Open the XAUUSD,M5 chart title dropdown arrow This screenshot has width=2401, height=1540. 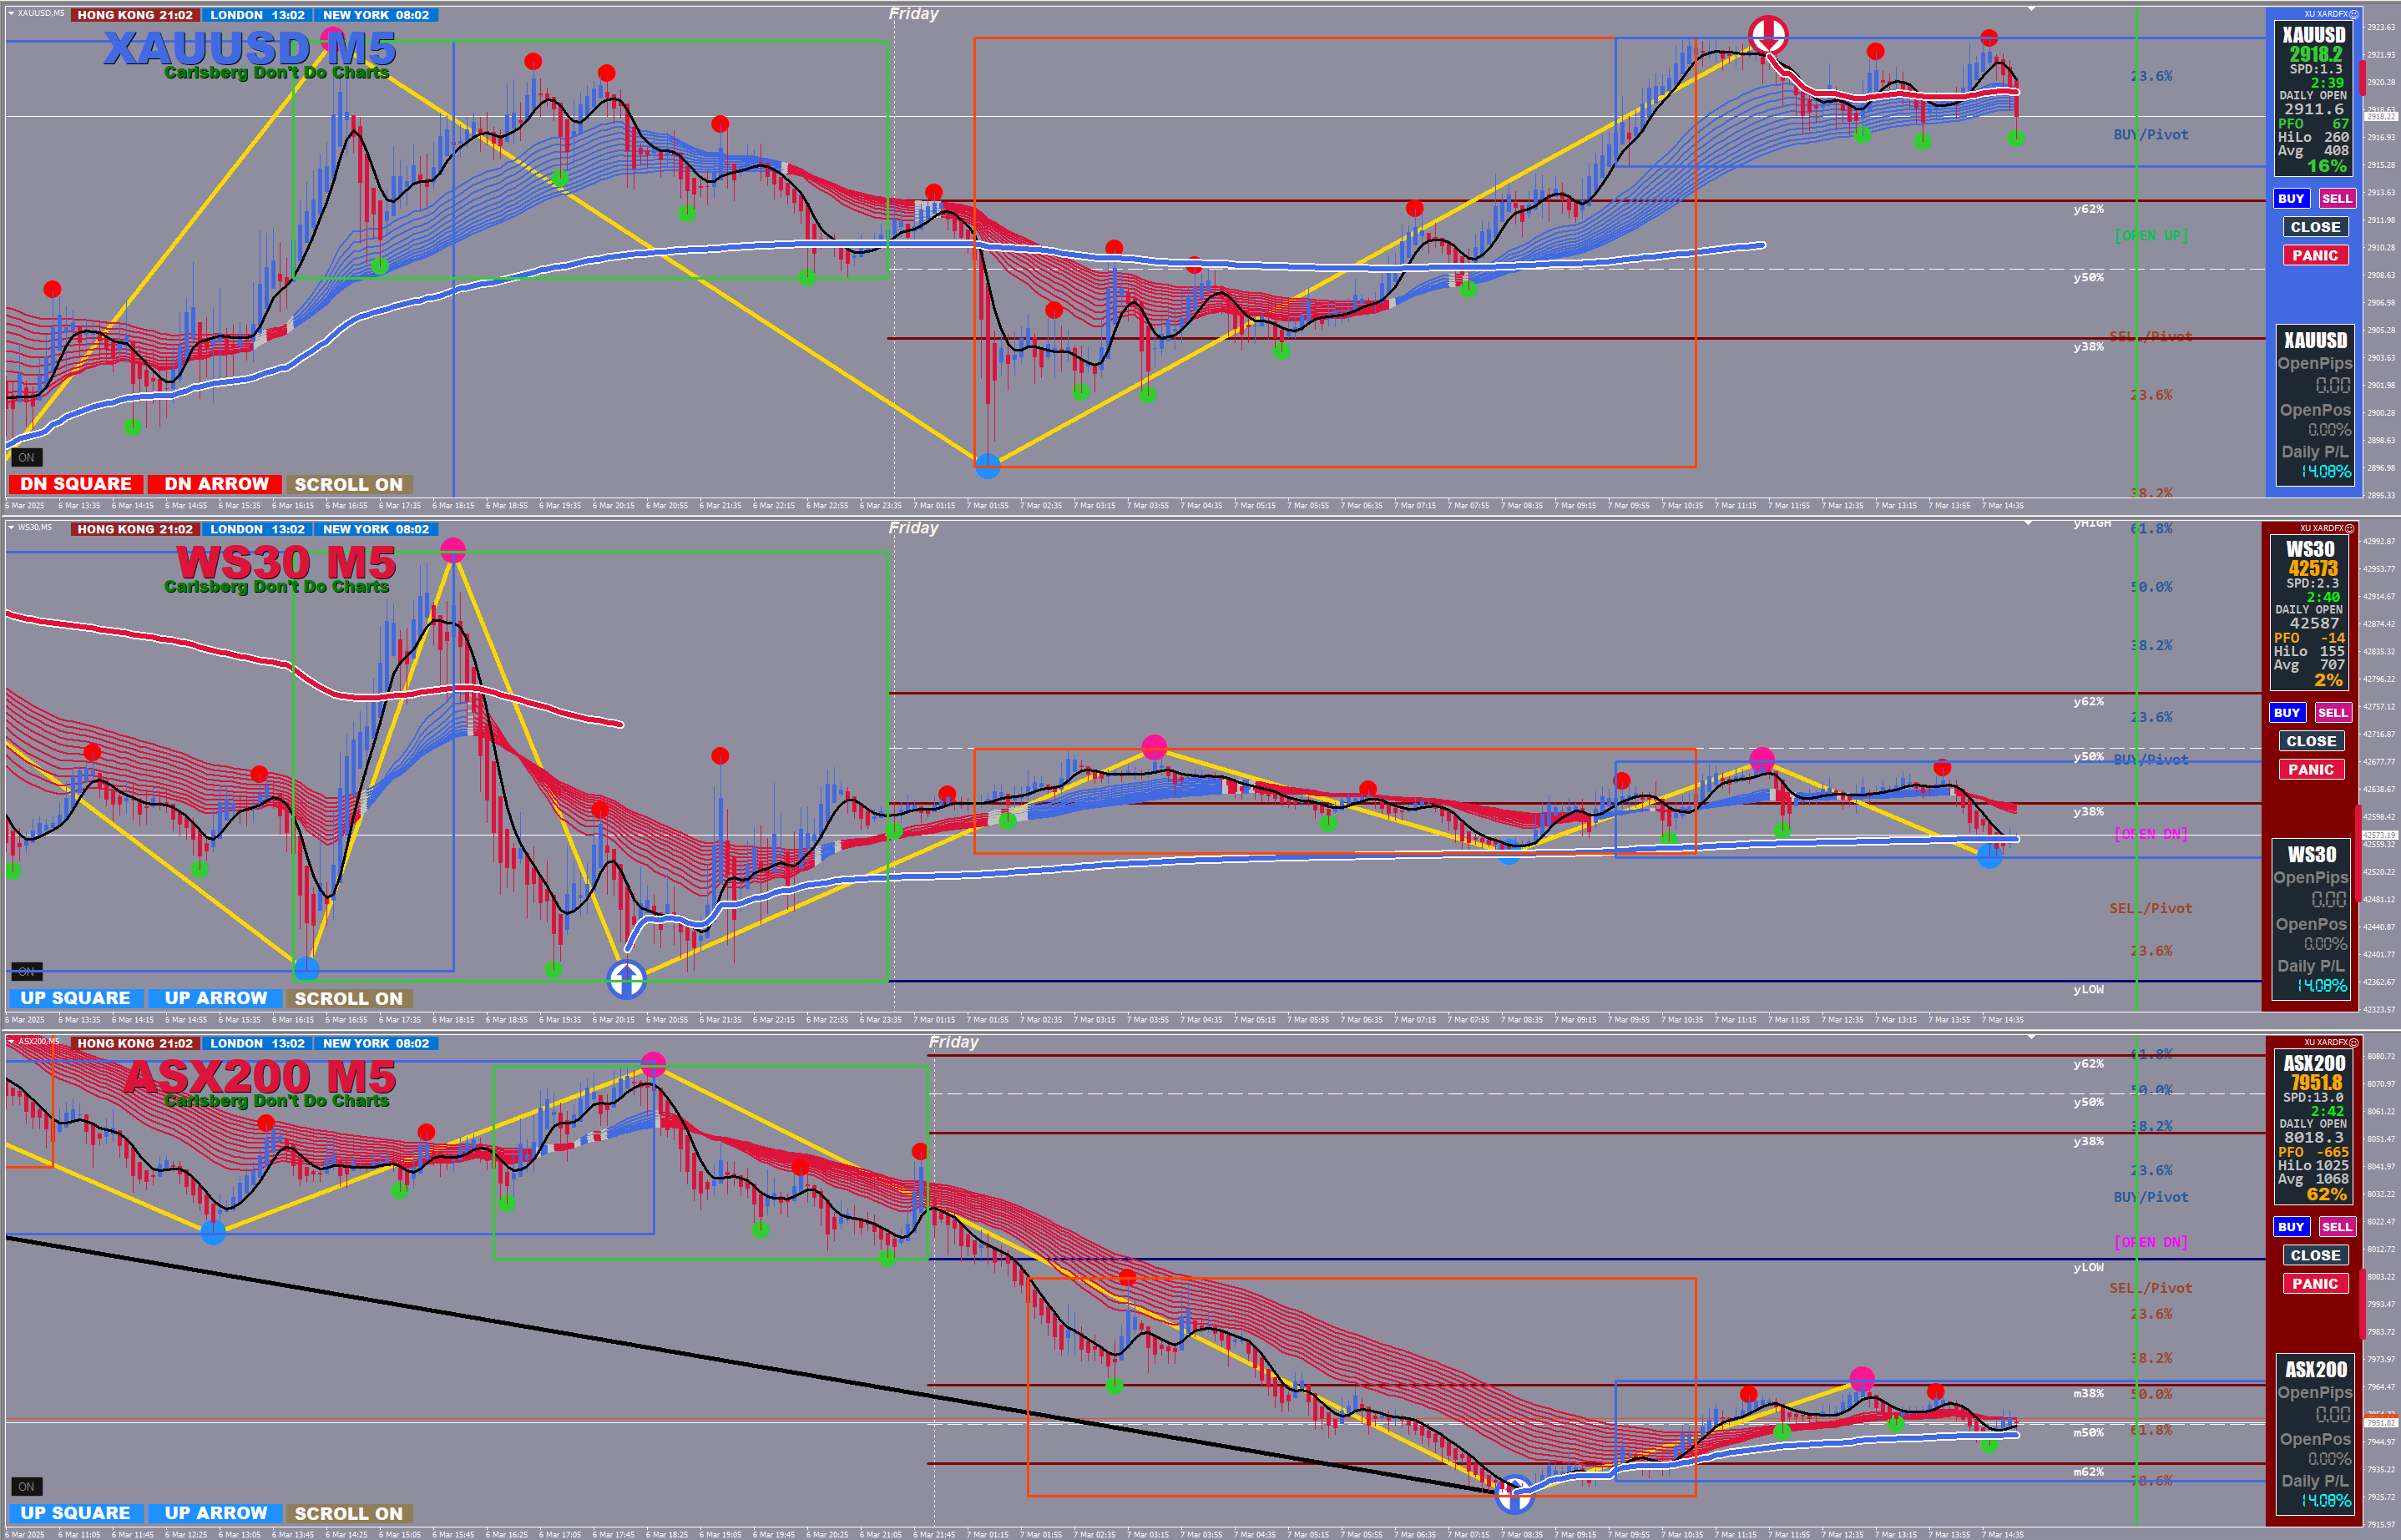coord(11,14)
